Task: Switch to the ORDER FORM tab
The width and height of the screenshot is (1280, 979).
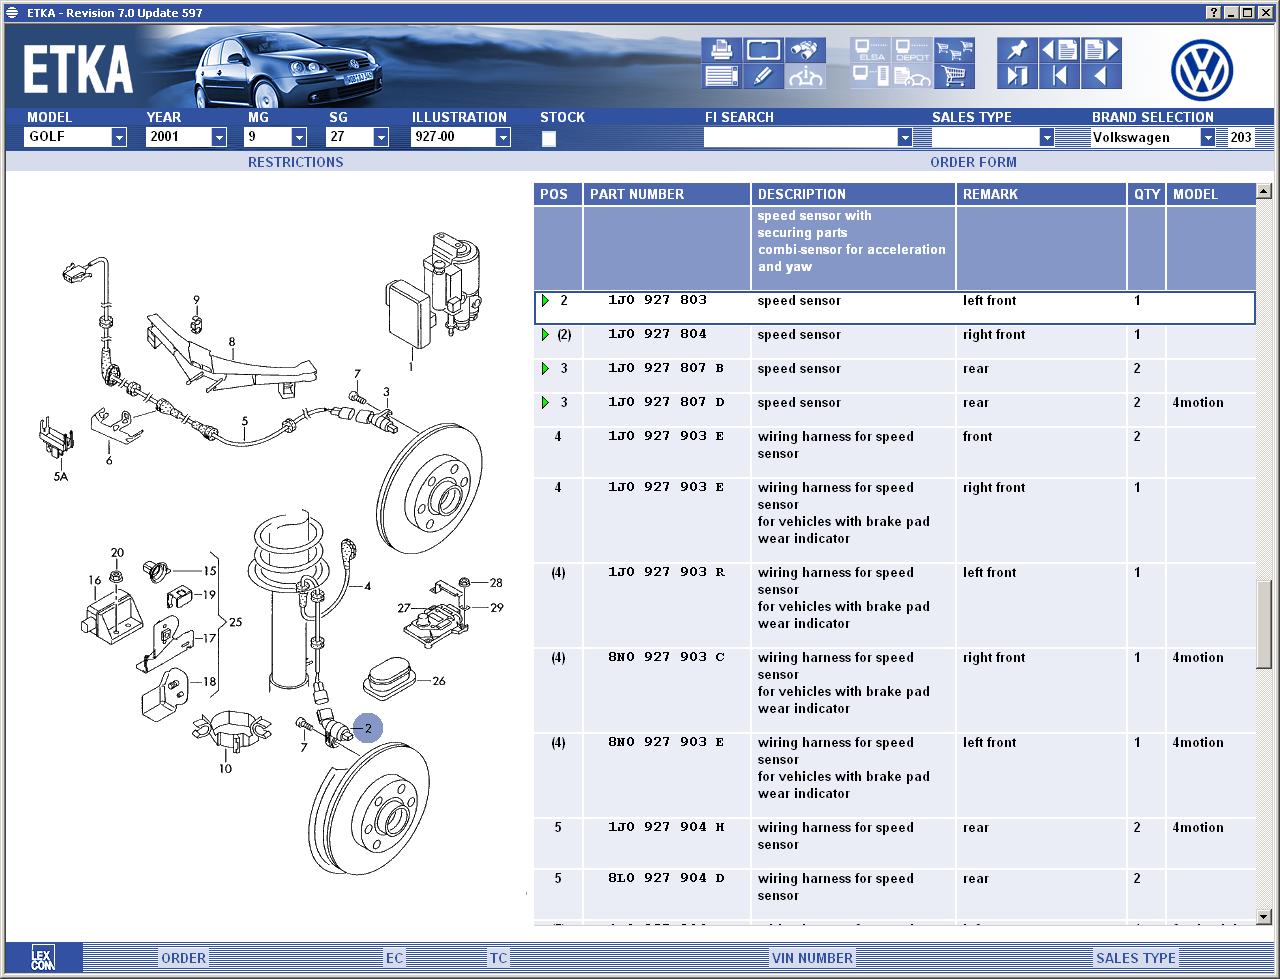Action: (973, 162)
